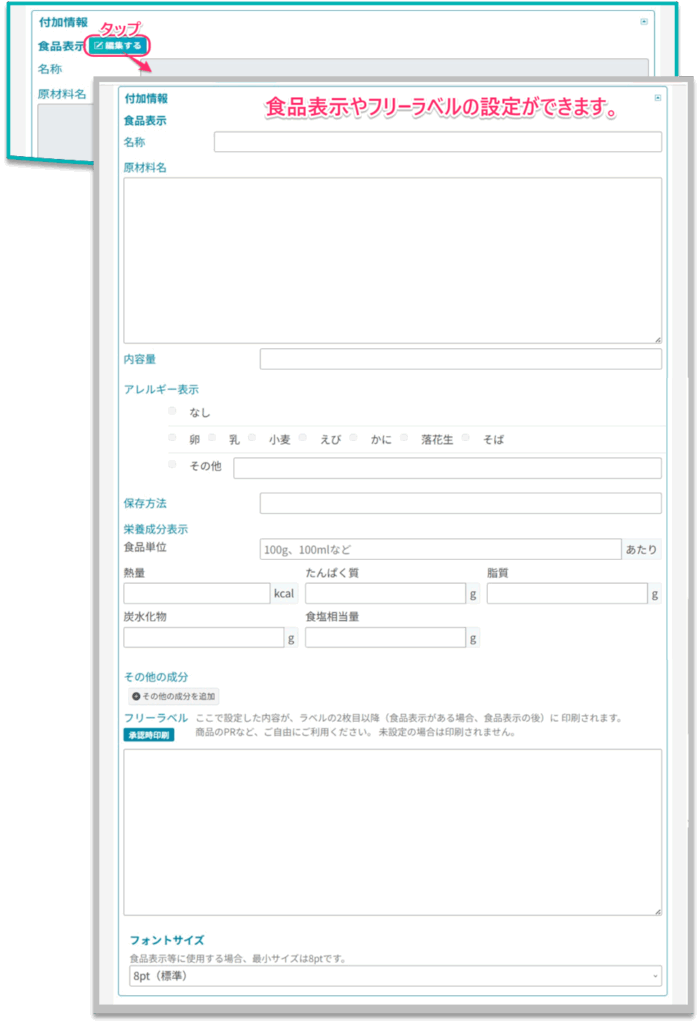The height and width of the screenshot is (1024, 700).
Task: Toggle the そば allergen checkbox
Action: [x=466, y=438]
